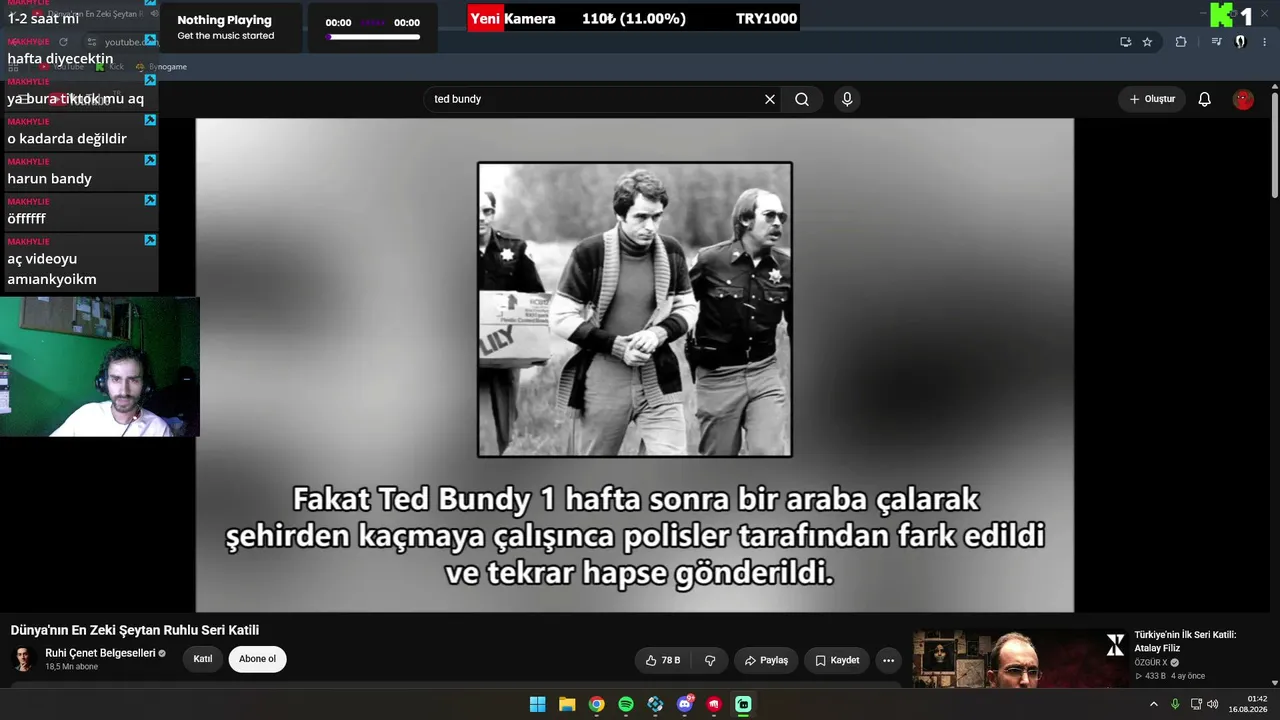Click the YouTube search magnifier button

(x=802, y=99)
